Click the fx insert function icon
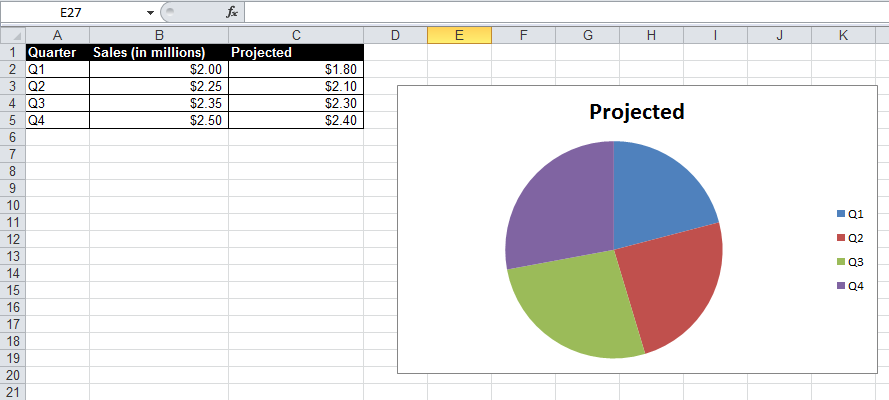The height and width of the screenshot is (400, 889). point(232,12)
